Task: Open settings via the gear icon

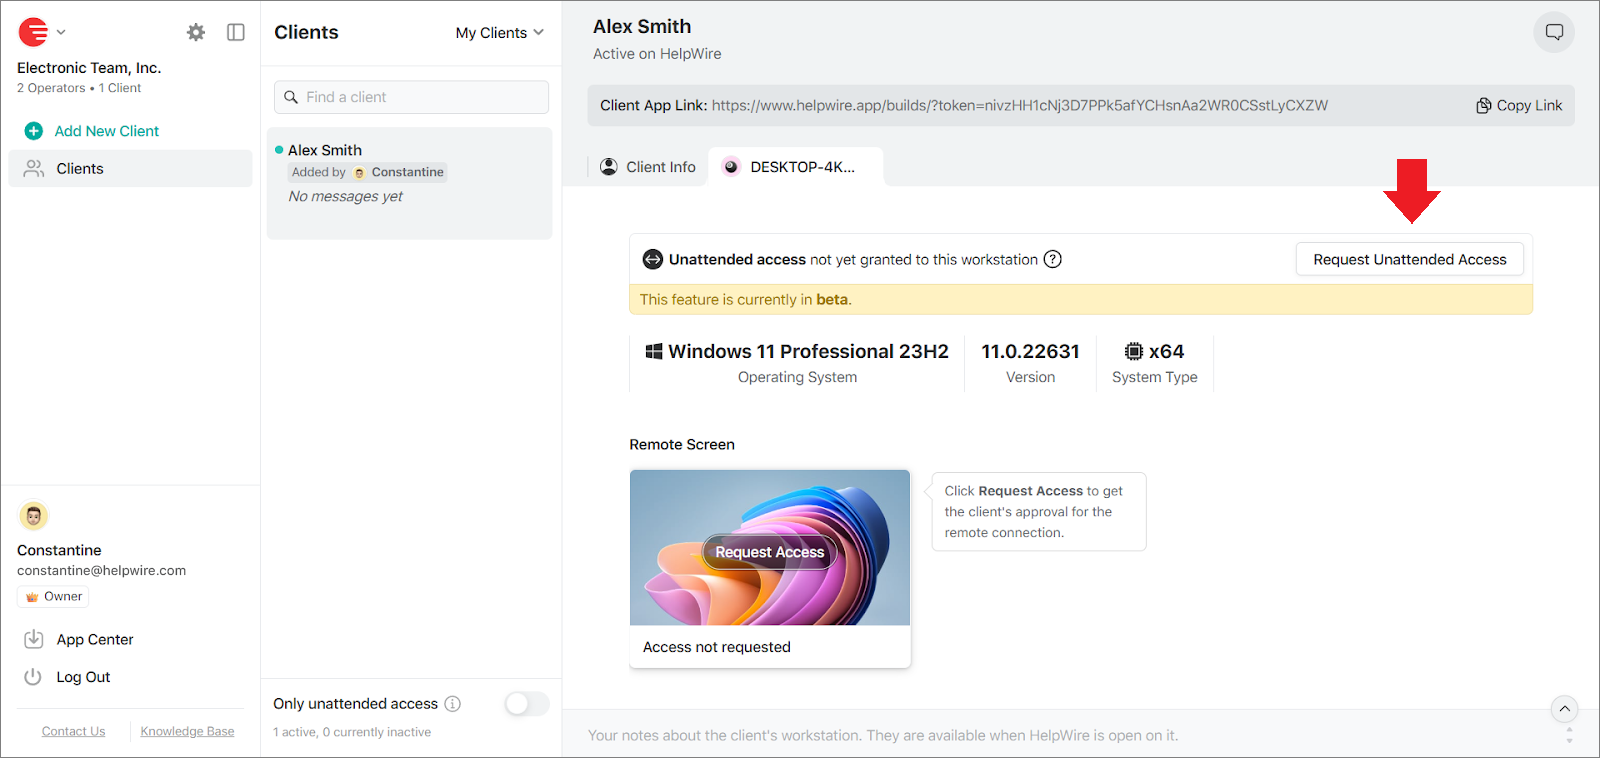Action: pos(196,32)
